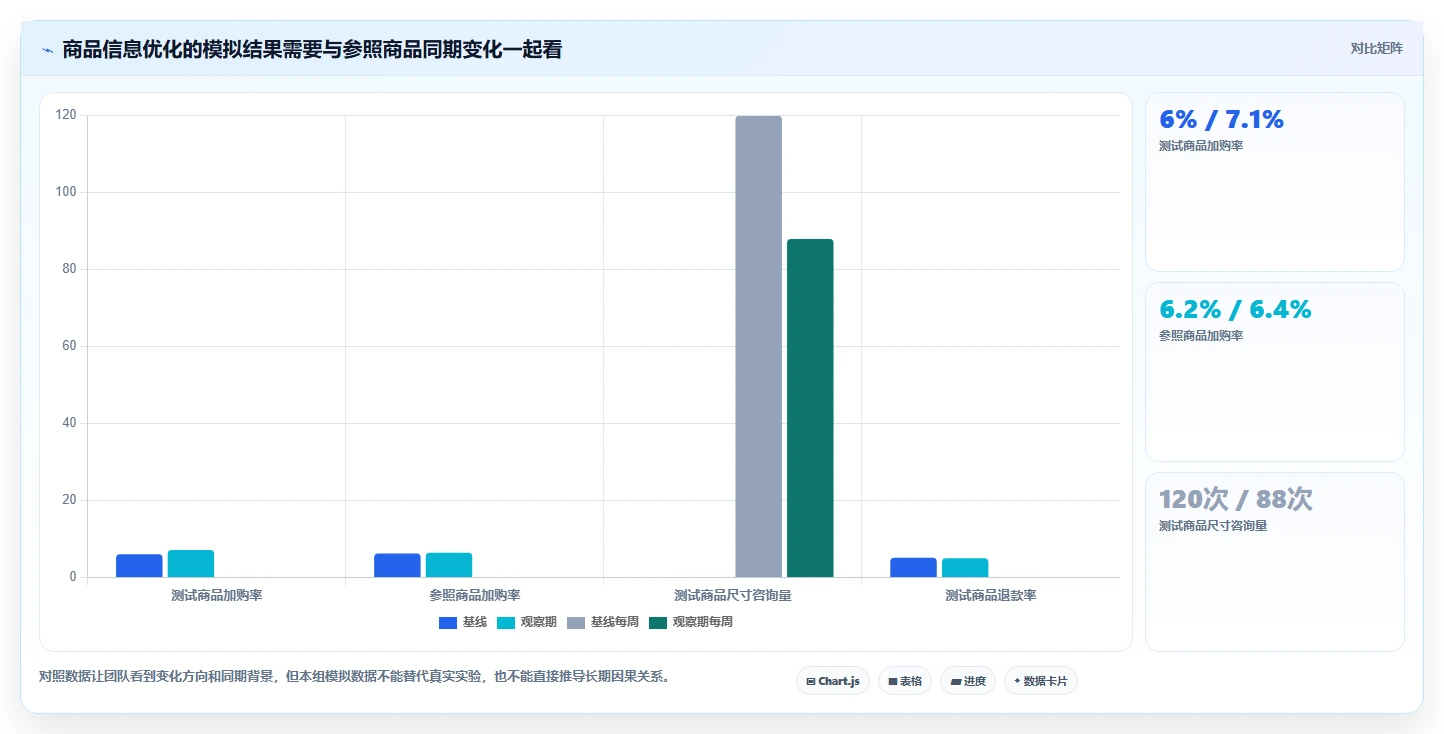Viewport: 1444px width, 734px height.
Task: Click the 100 y-axis tick label
Action: tap(66, 192)
